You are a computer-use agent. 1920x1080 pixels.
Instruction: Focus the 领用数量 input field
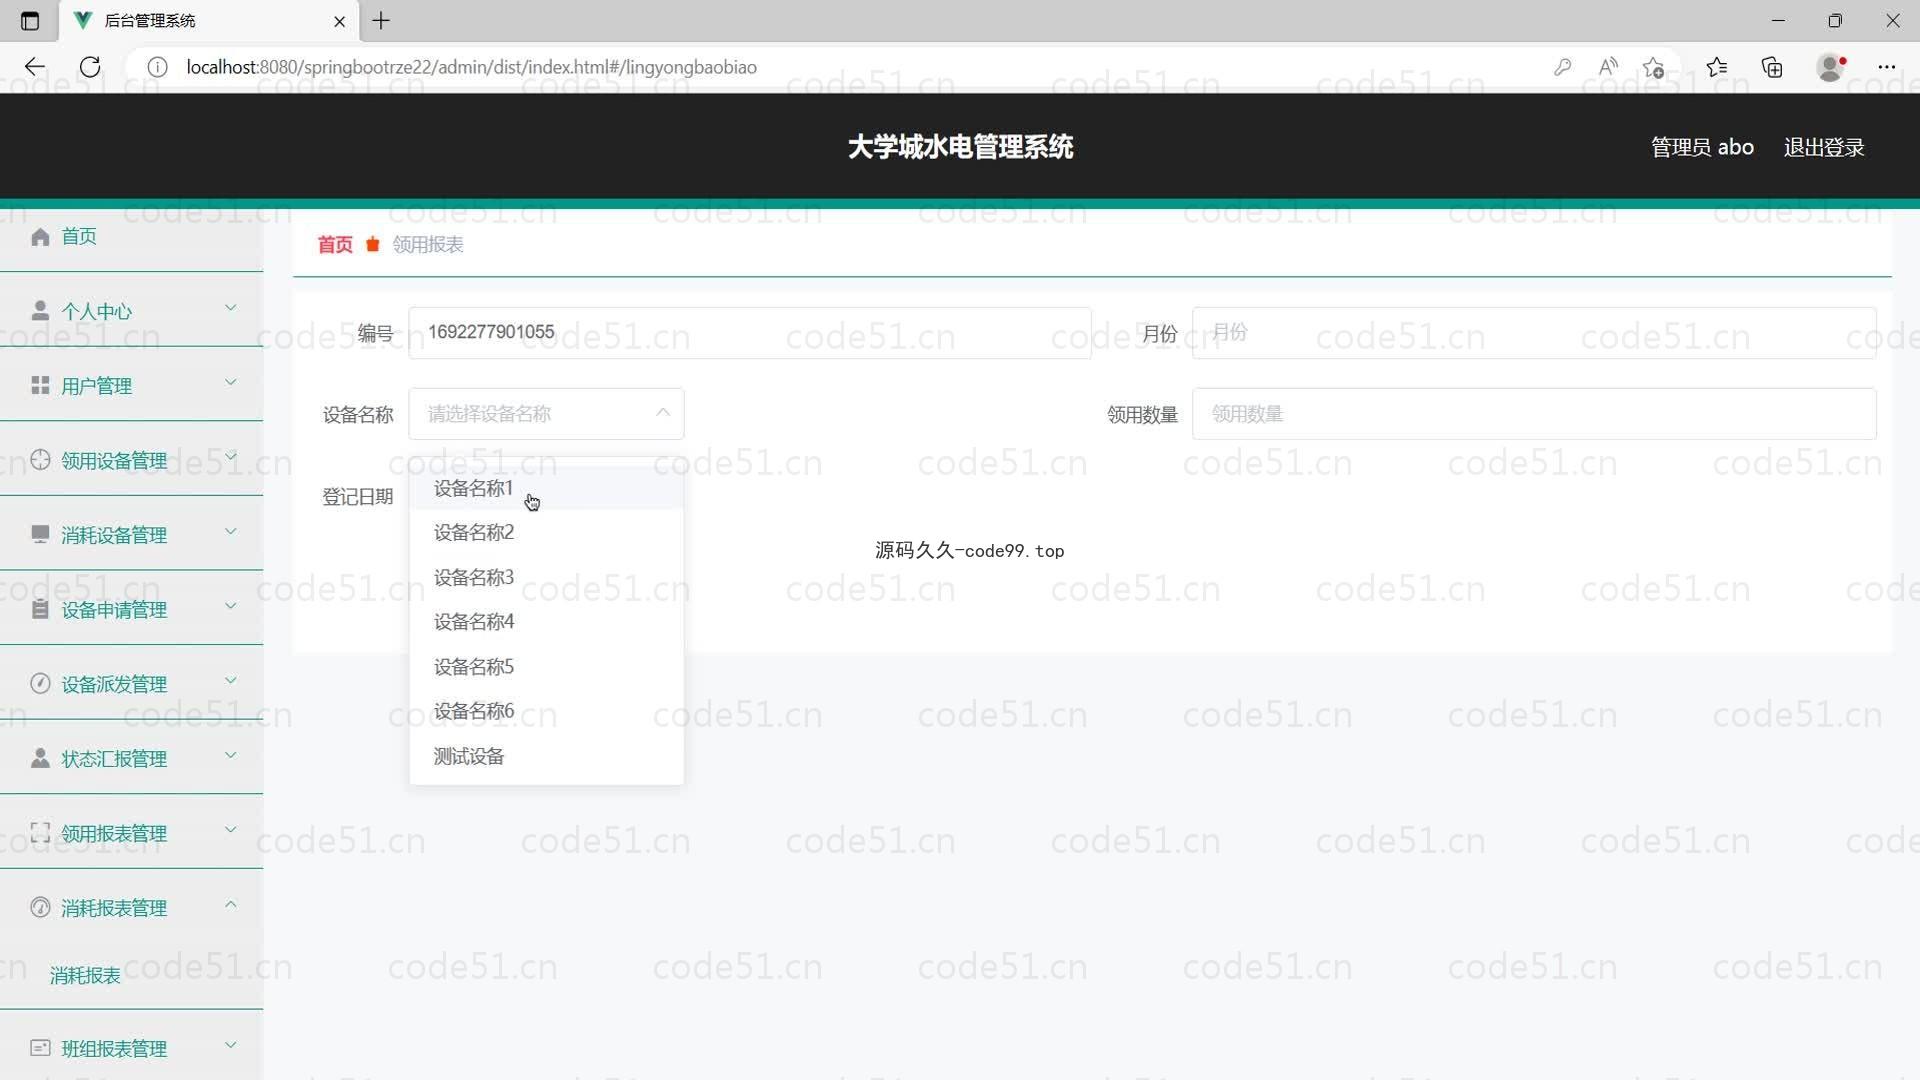click(1534, 414)
